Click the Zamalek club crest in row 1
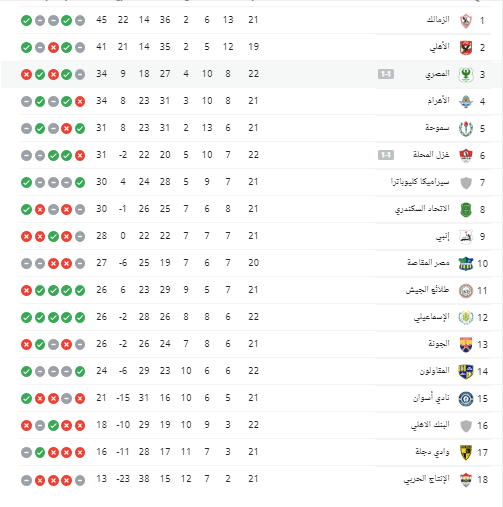This screenshot has height=507, width=503. (x=466, y=21)
